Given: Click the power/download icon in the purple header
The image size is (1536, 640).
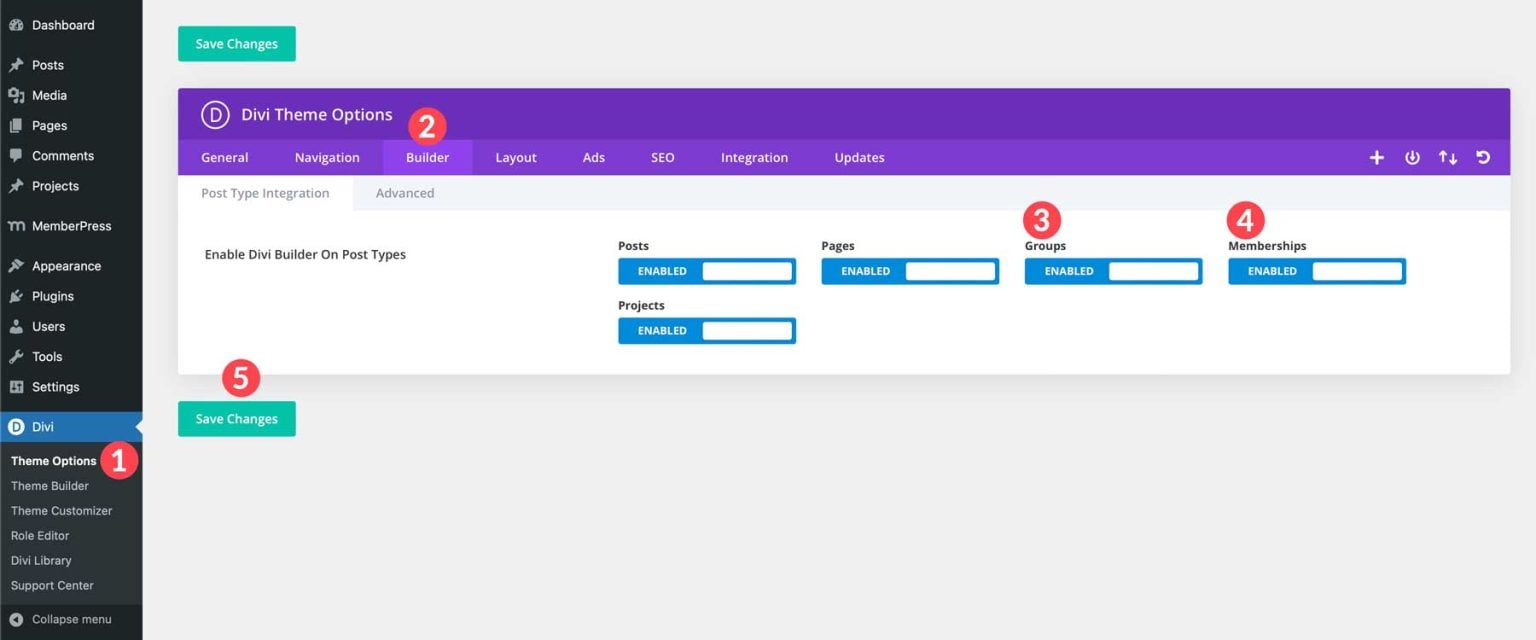Looking at the screenshot, I should coord(1412,157).
